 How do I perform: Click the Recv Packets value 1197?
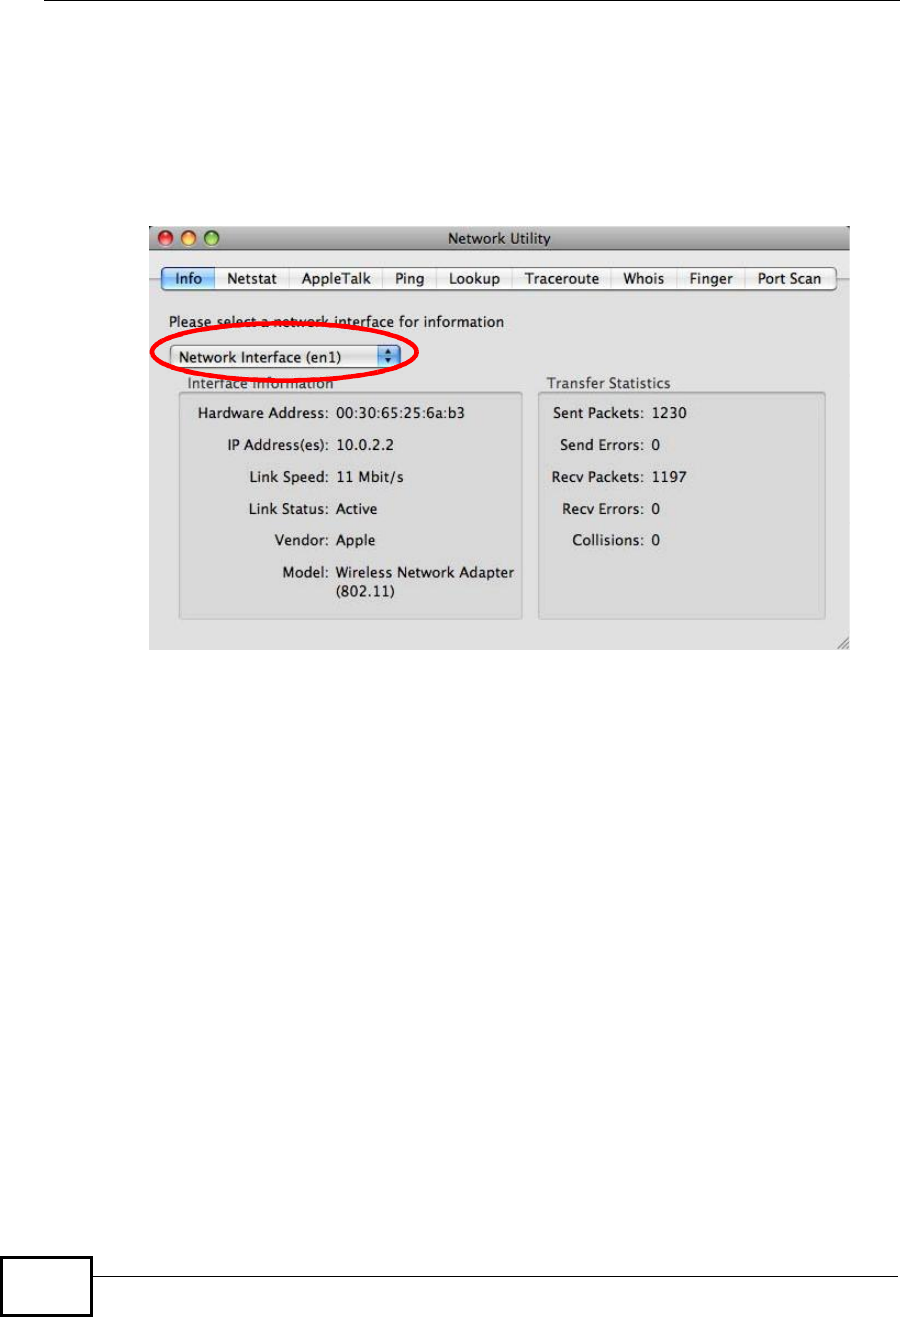669,477
